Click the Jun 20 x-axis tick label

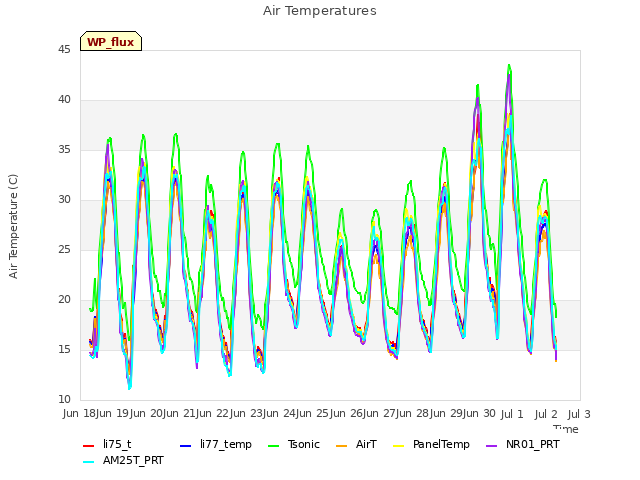click(x=164, y=414)
